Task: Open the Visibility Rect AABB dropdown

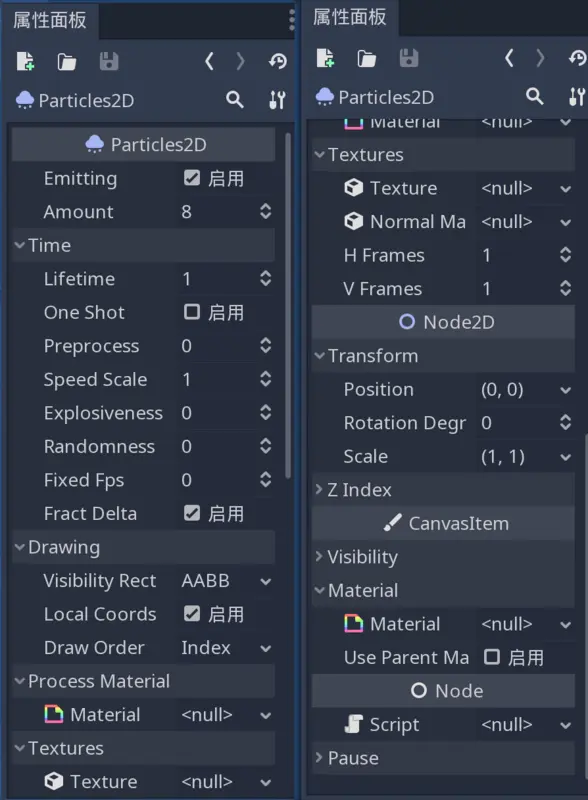Action: pyautogui.click(x=225, y=580)
